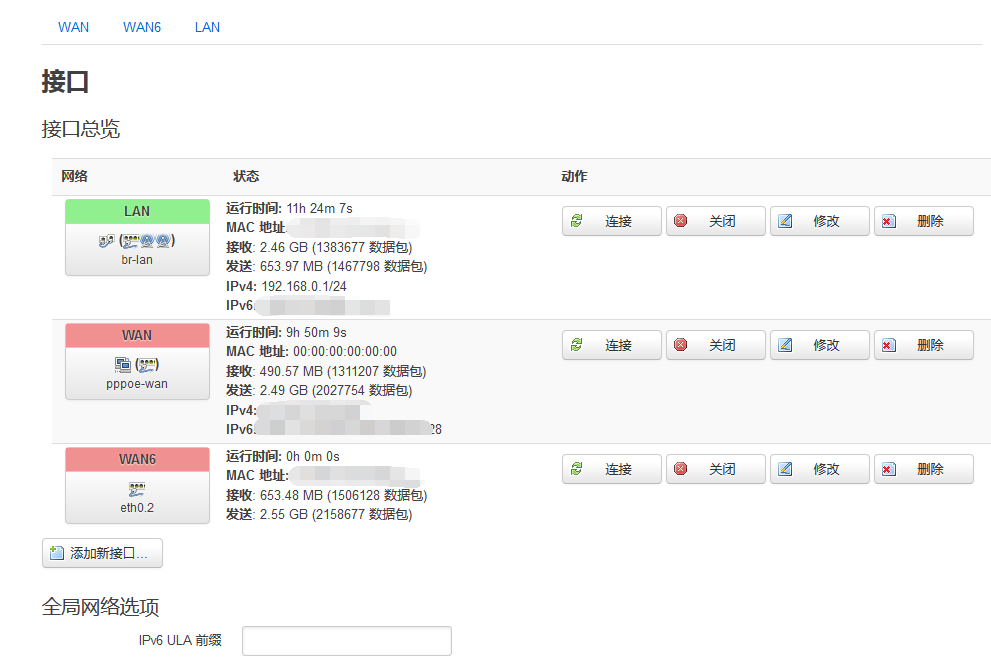Select the green LAN network badge
The height and width of the screenshot is (665, 991).
[137, 211]
